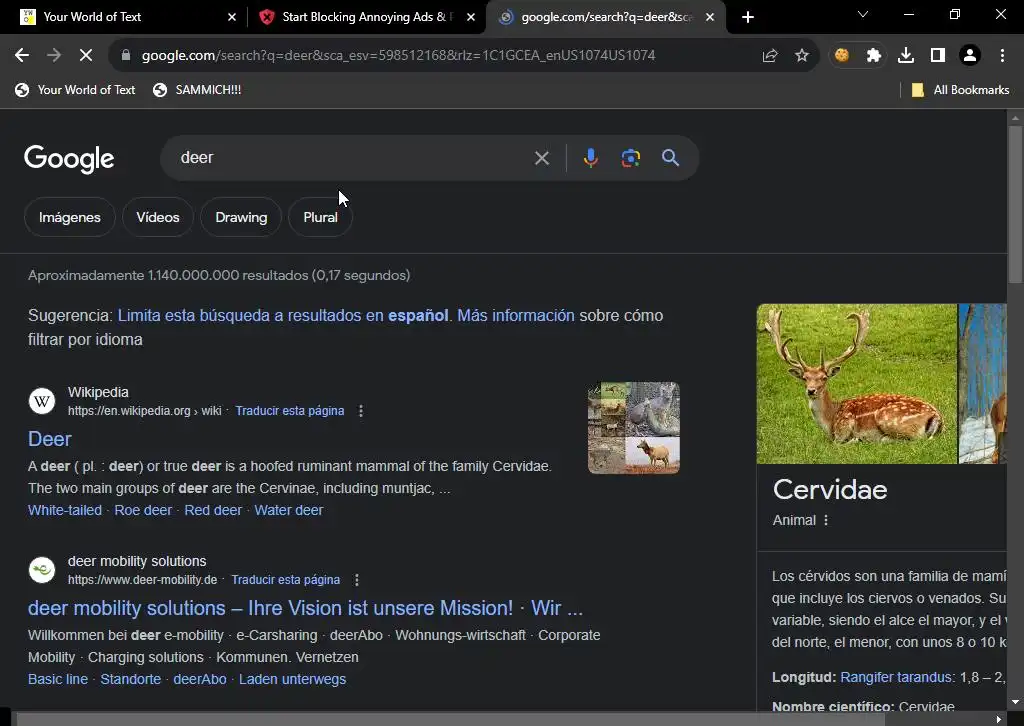Click the address bar URL

click(x=398, y=55)
